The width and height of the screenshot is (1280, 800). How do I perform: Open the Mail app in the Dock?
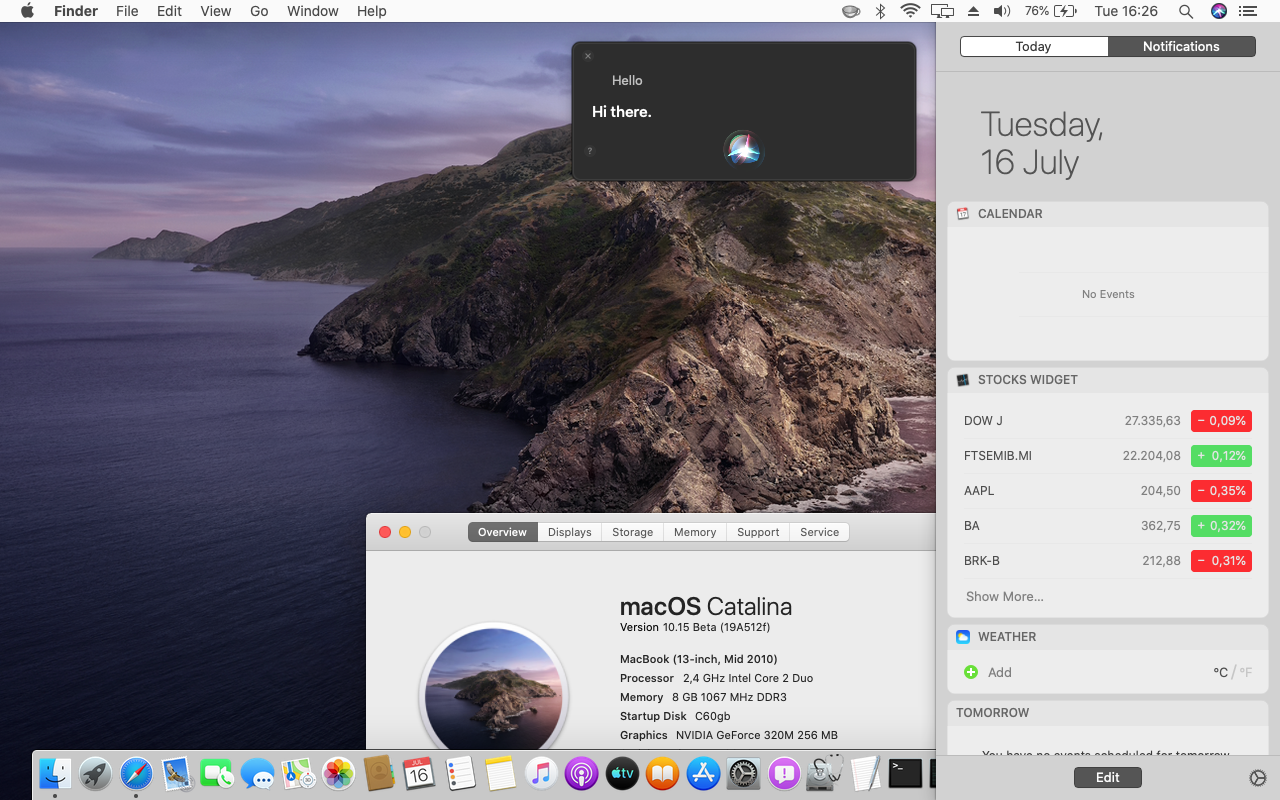coord(177,773)
